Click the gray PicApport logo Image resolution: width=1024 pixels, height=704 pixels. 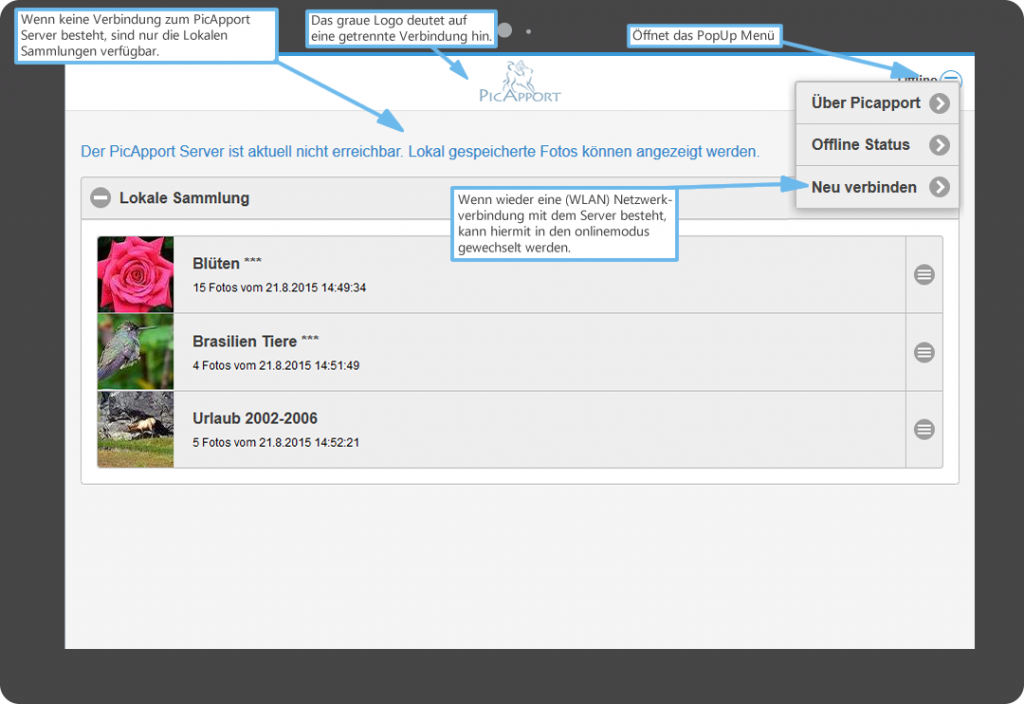[x=519, y=82]
